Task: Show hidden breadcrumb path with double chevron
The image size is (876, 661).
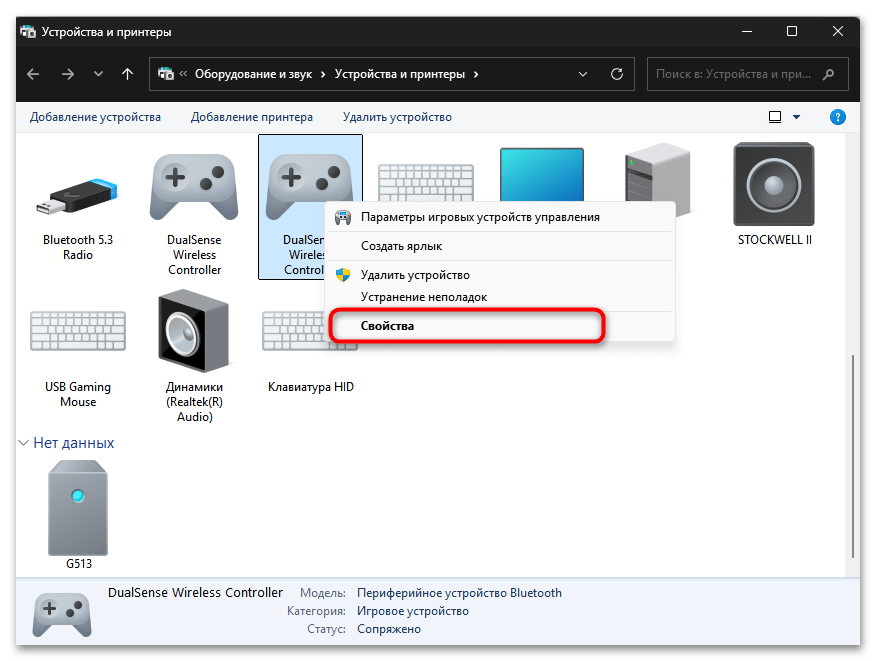Action: (x=183, y=74)
